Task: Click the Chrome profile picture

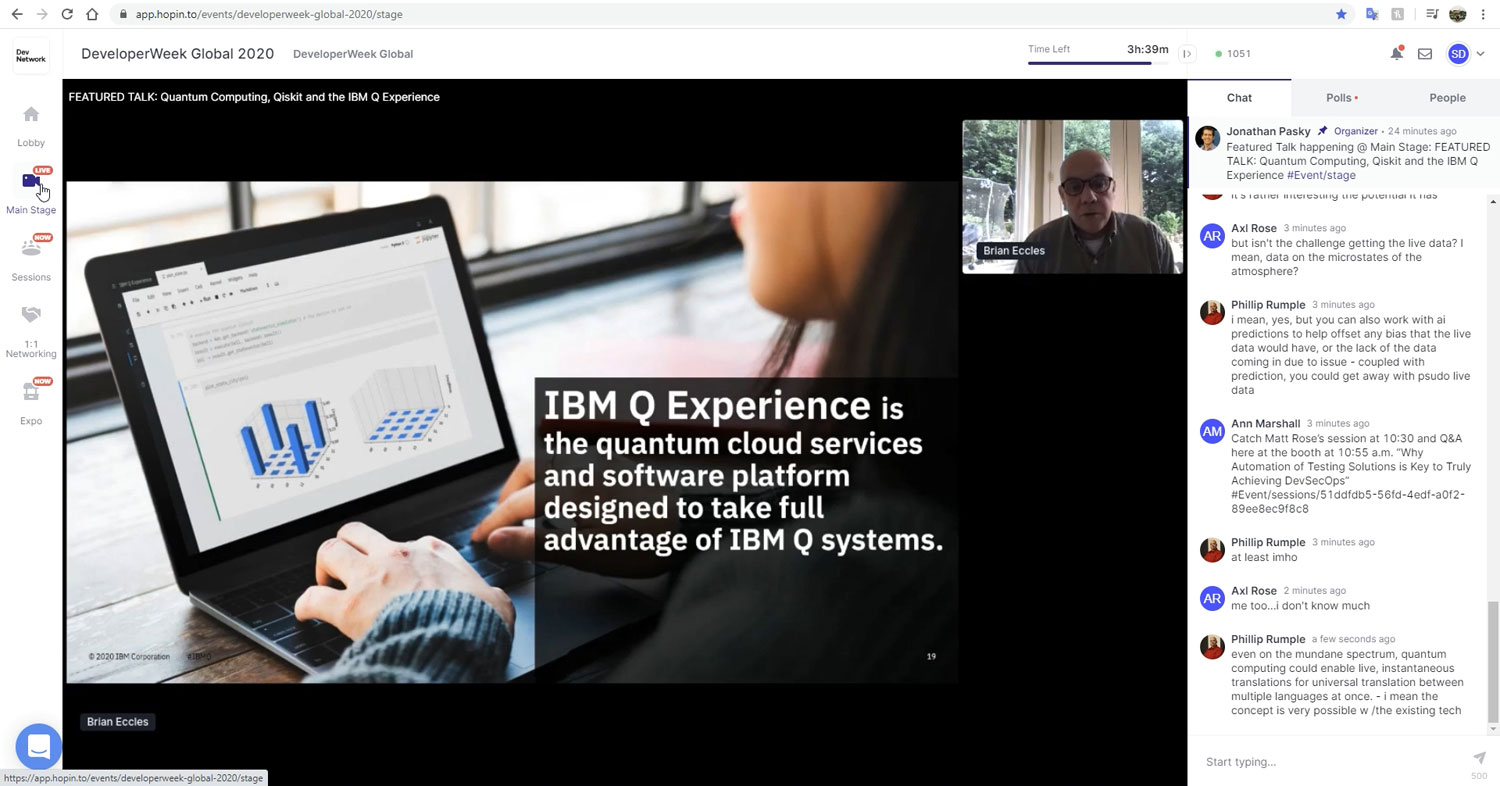Action: pos(1457,14)
